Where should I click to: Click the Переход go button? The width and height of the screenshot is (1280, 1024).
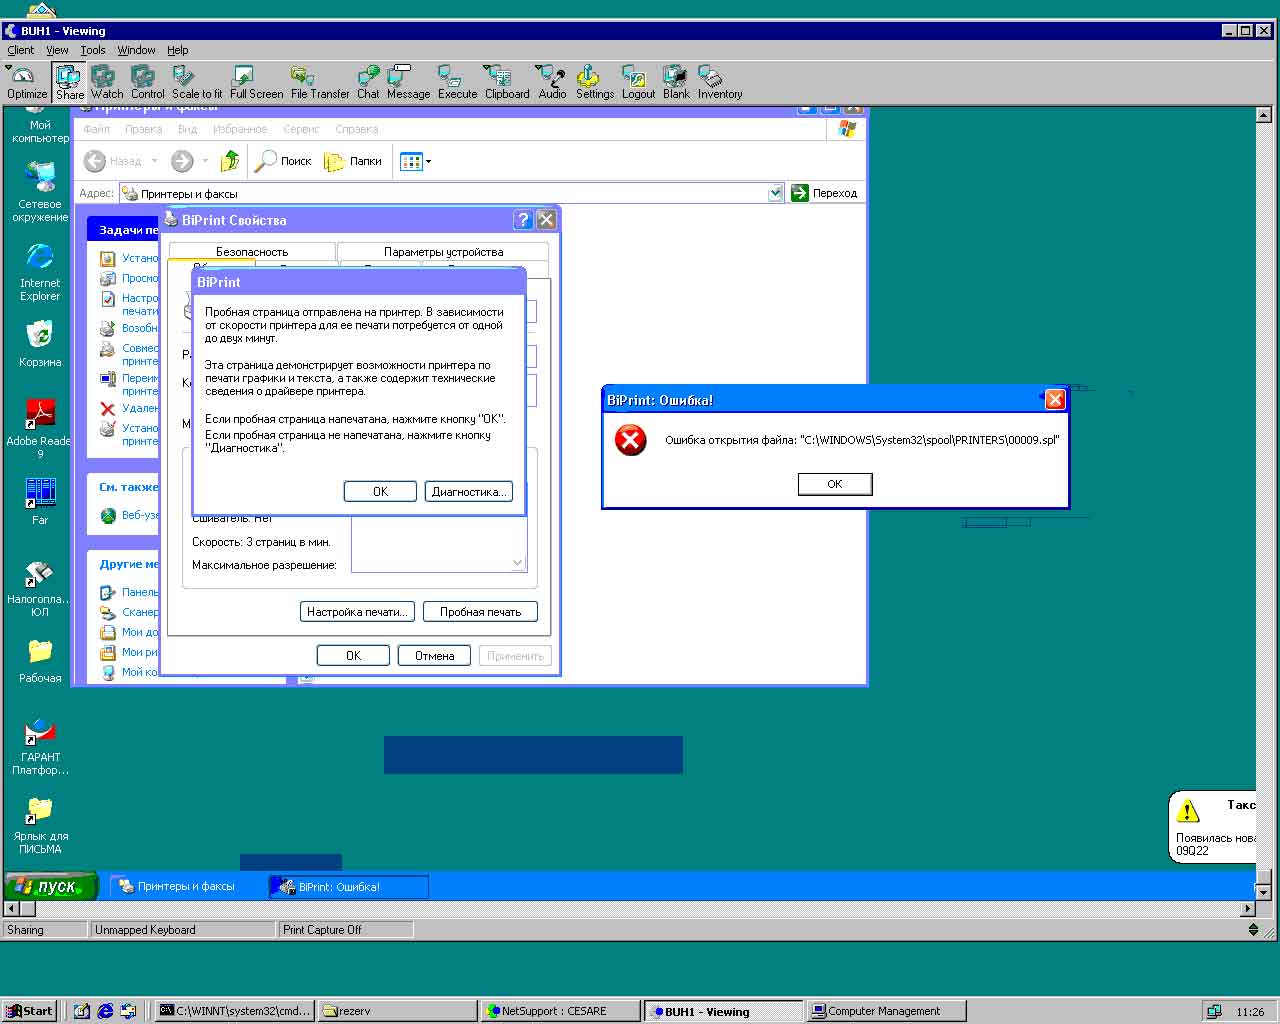click(824, 193)
